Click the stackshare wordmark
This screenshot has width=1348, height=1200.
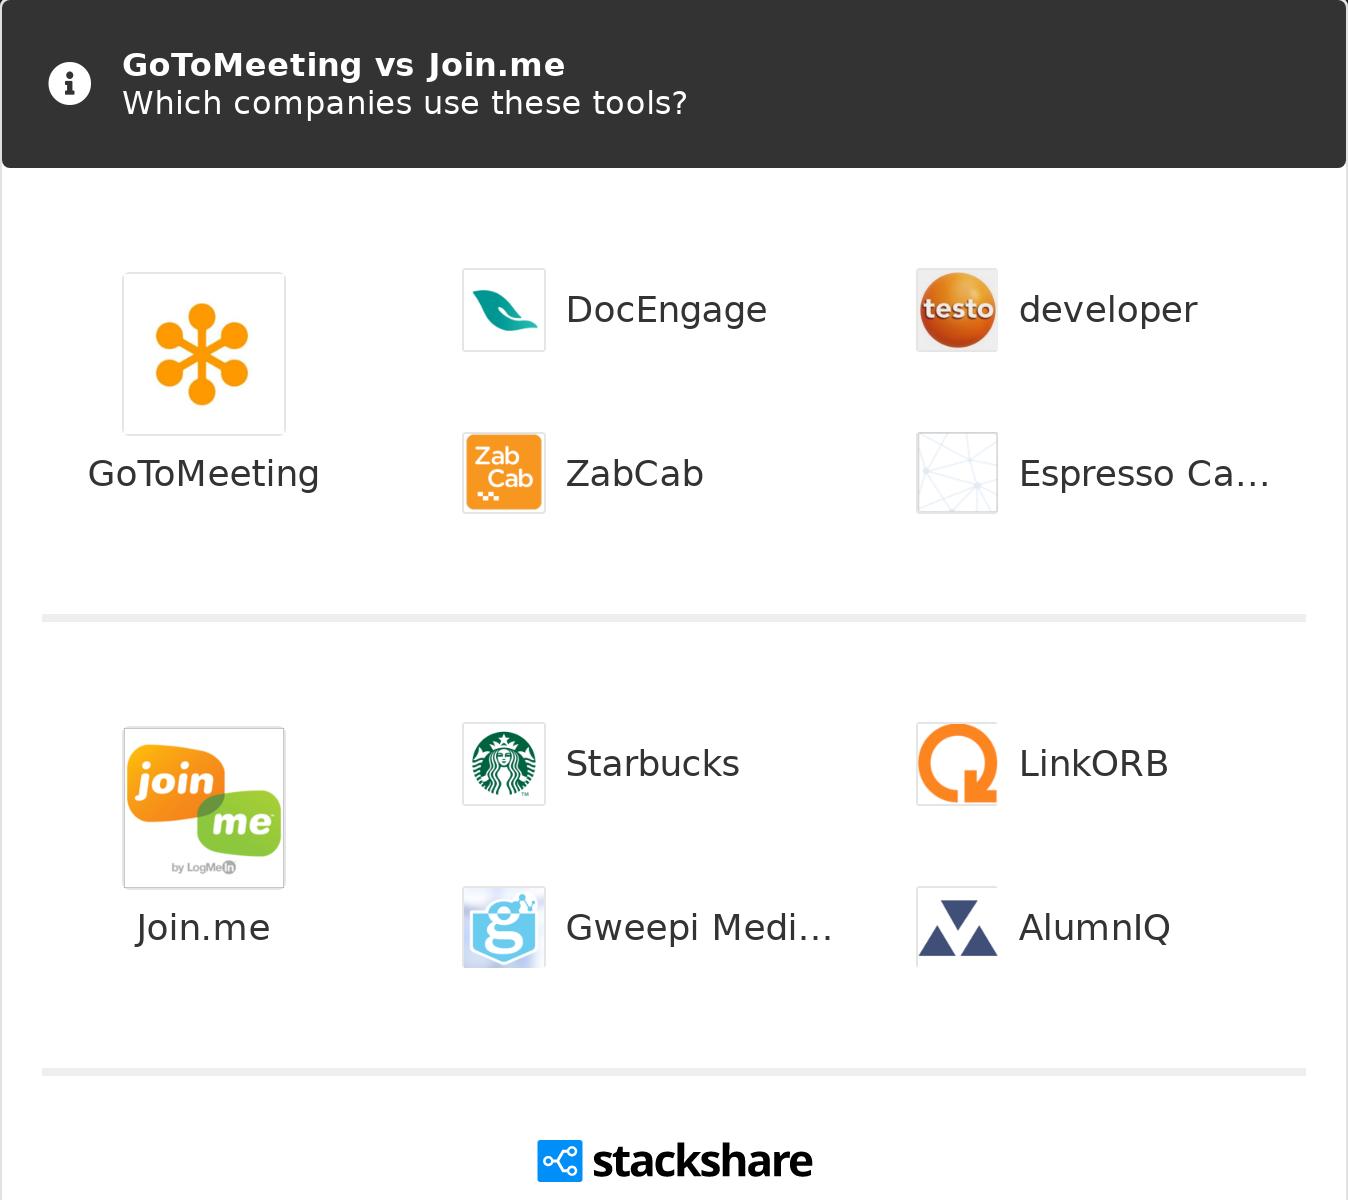click(x=702, y=1161)
